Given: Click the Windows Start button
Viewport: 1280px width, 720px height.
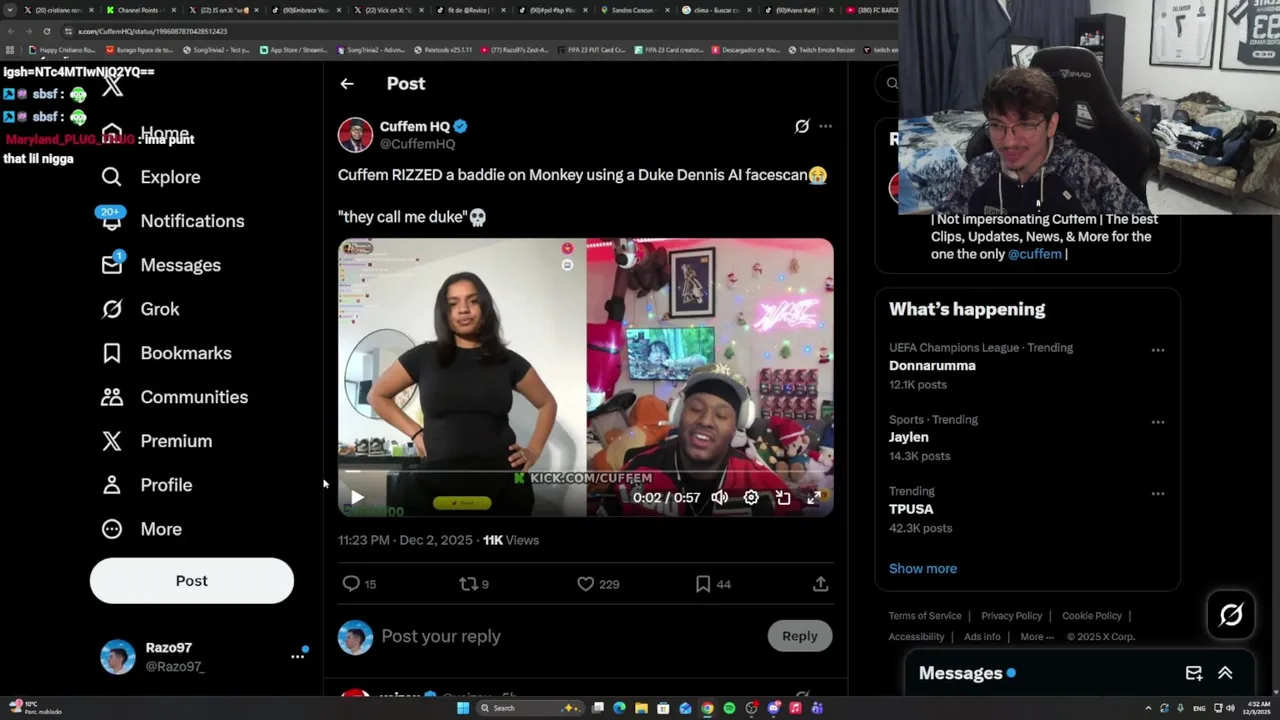Looking at the screenshot, I should click(x=463, y=708).
